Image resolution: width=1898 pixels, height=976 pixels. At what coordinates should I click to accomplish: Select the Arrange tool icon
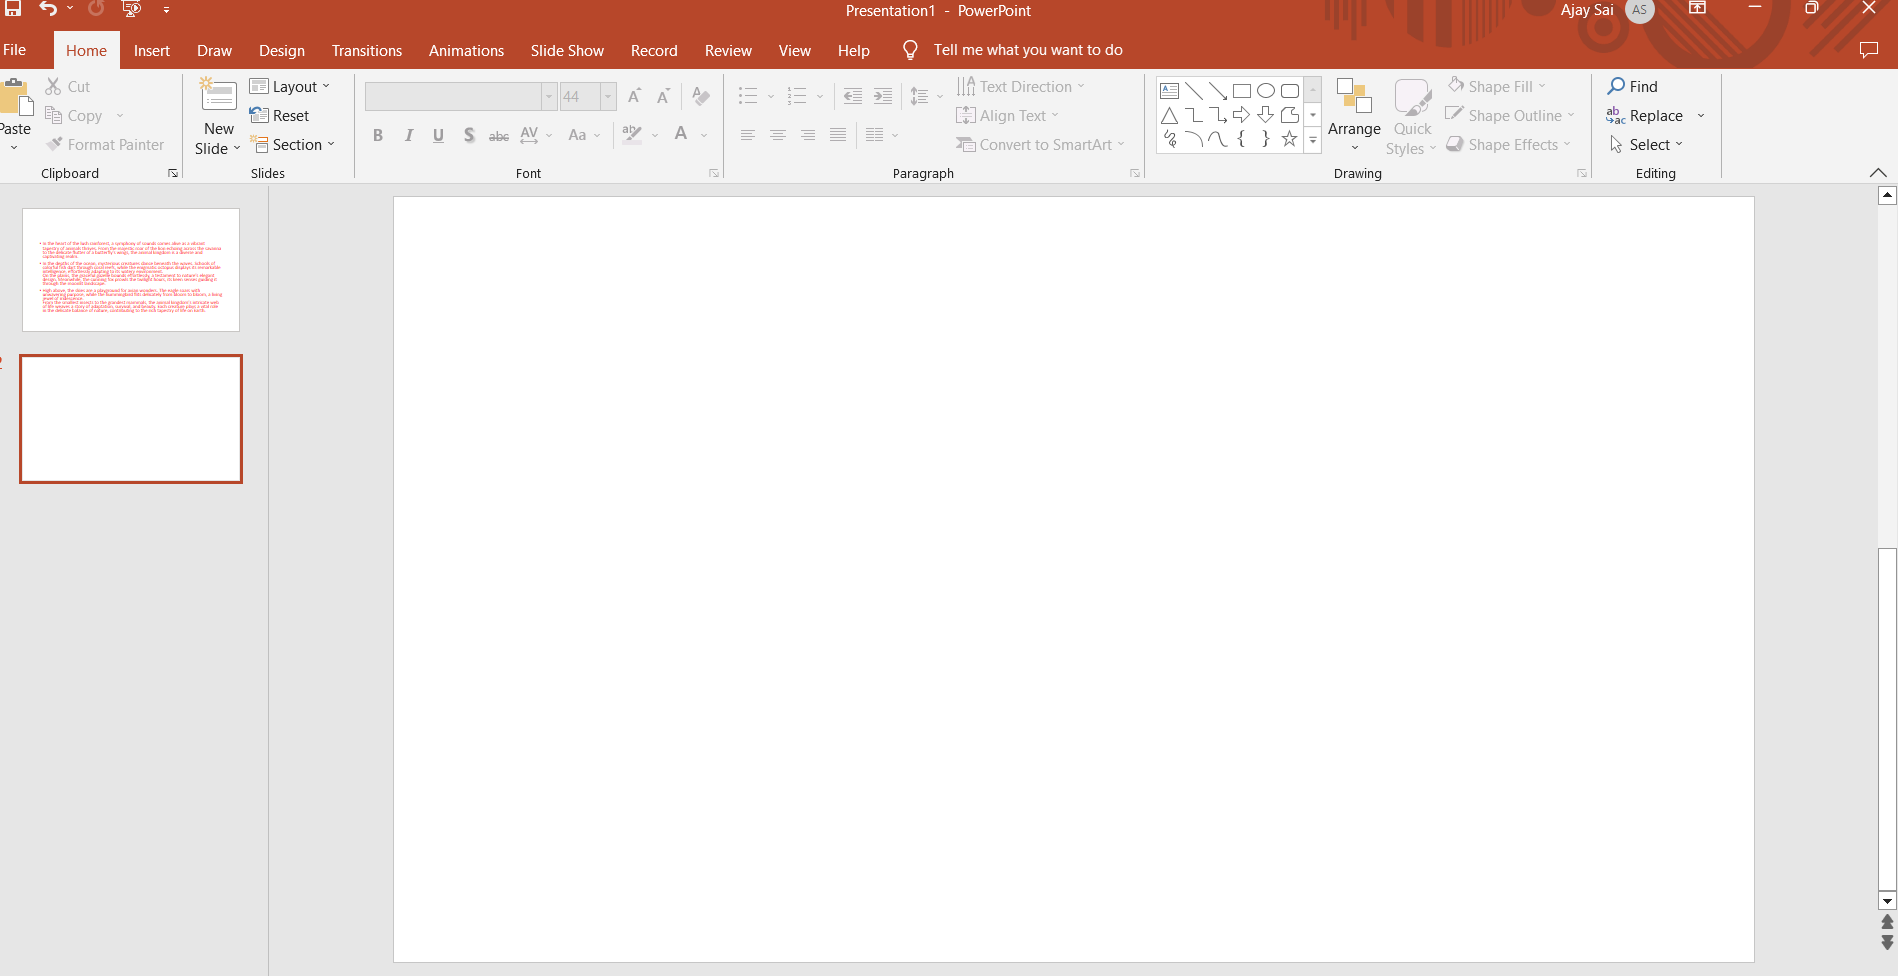(1353, 97)
